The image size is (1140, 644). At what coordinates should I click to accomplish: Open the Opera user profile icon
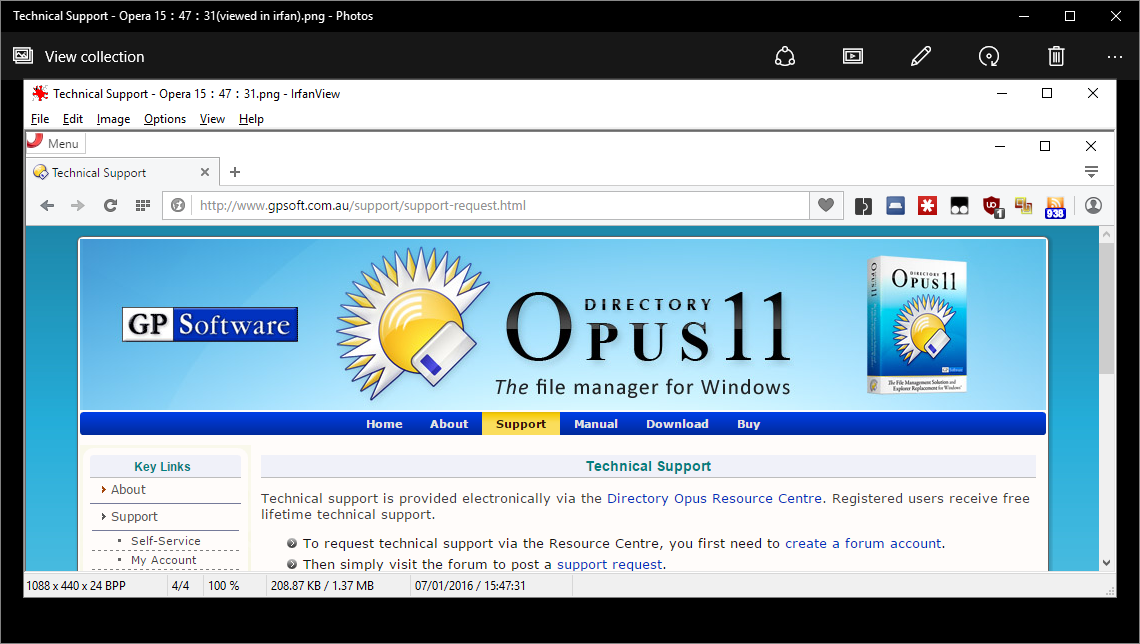tap(1093, 206)
